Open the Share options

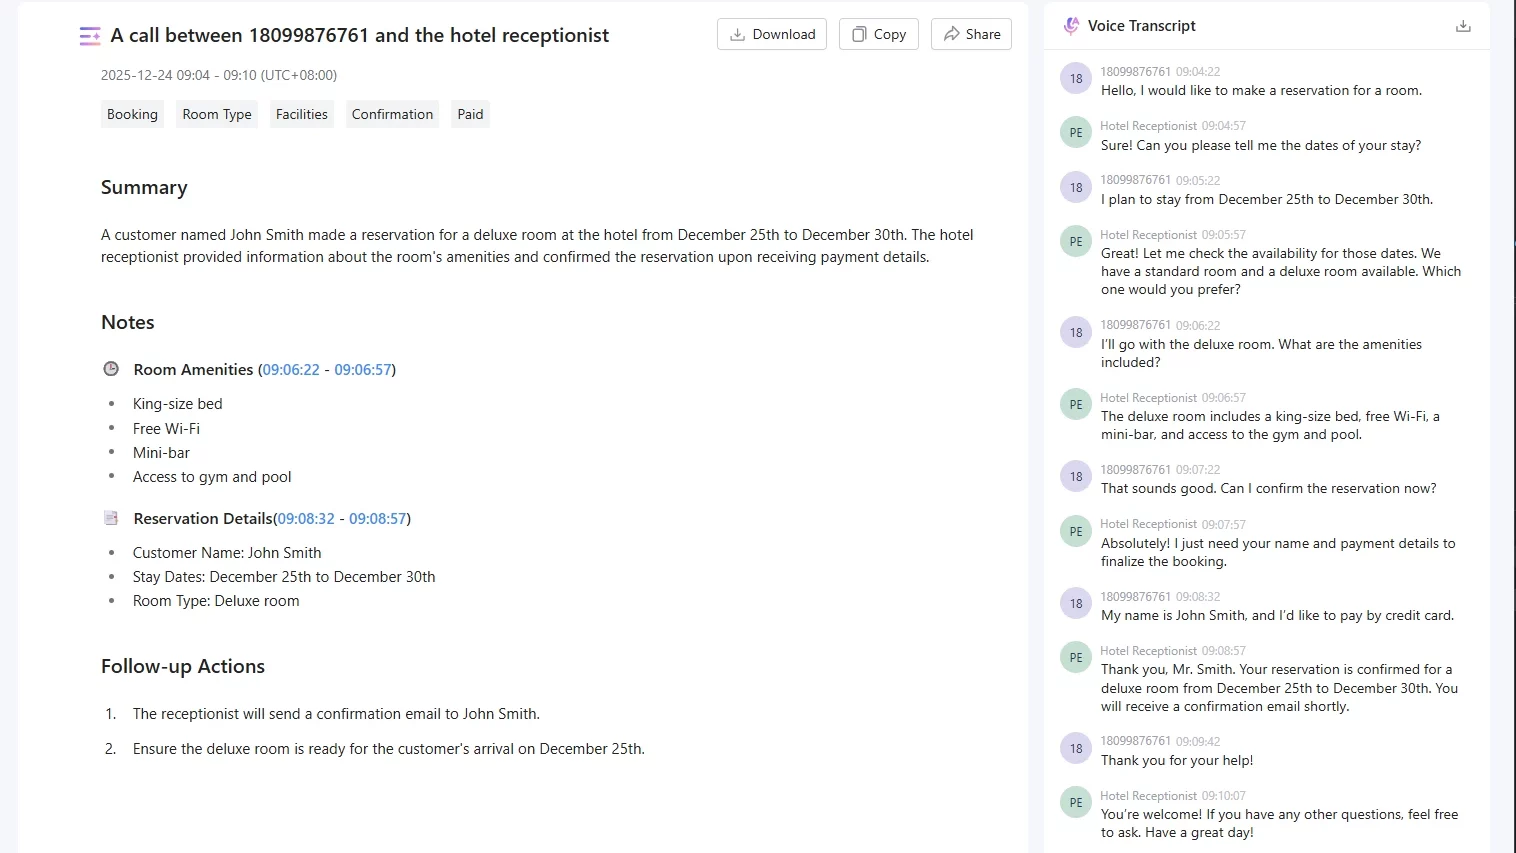972,34
